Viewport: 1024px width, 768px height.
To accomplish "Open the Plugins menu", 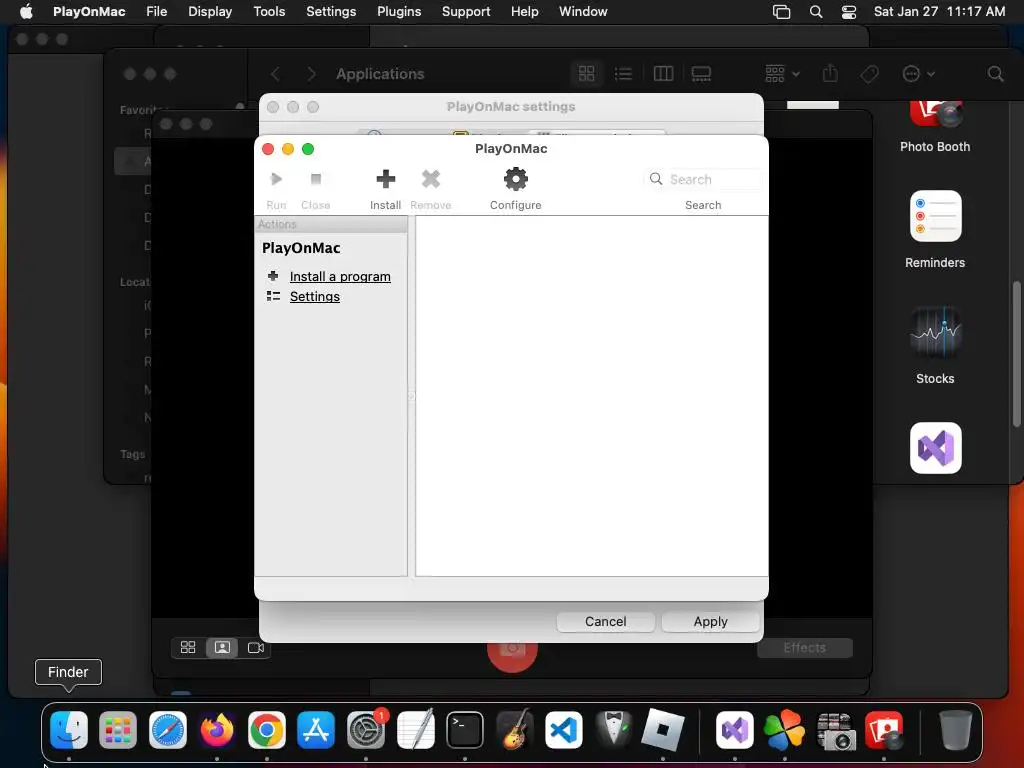I will point(398,11).
